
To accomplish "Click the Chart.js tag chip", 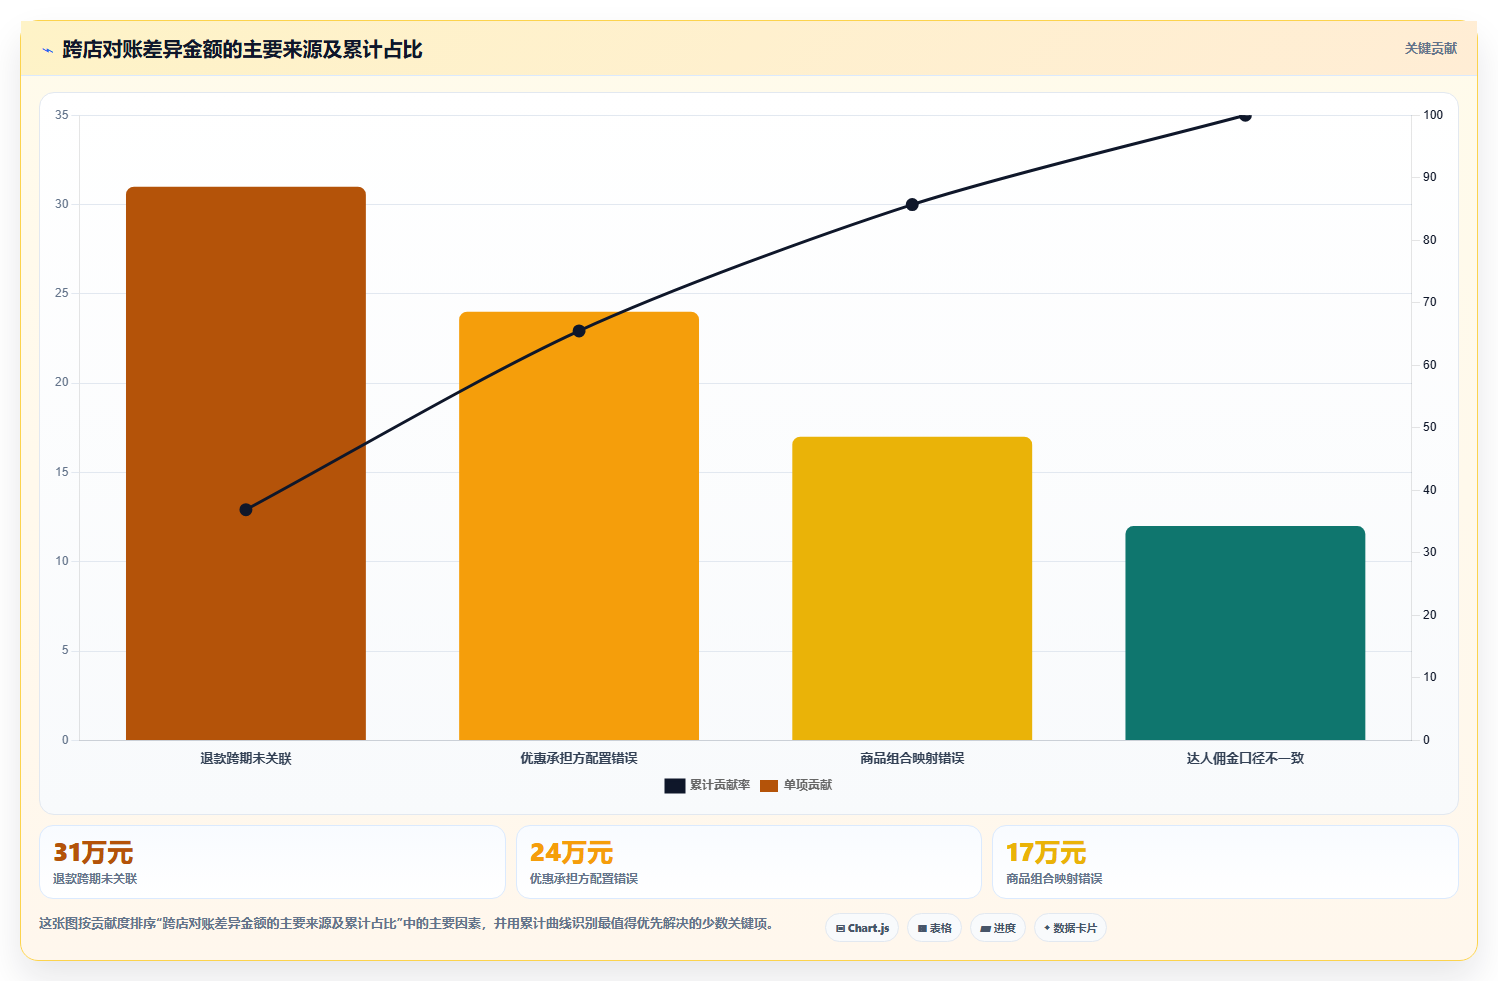I will (x=862, y=928).
